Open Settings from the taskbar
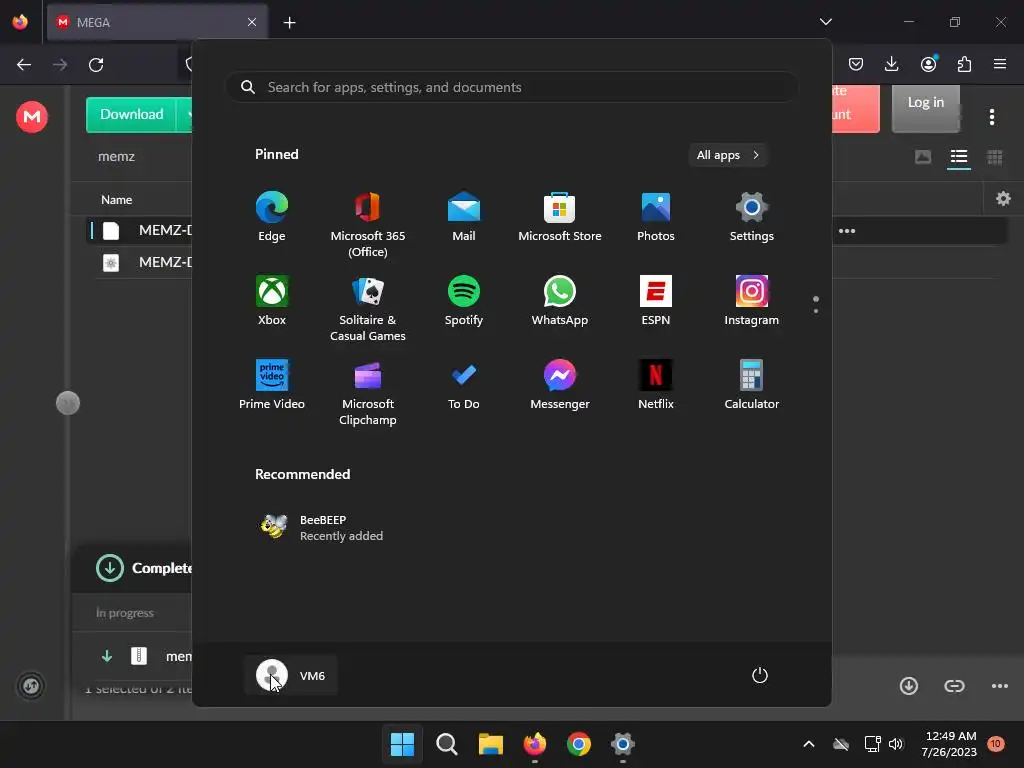The image size is (1024, 768). [x=622, y=744]
